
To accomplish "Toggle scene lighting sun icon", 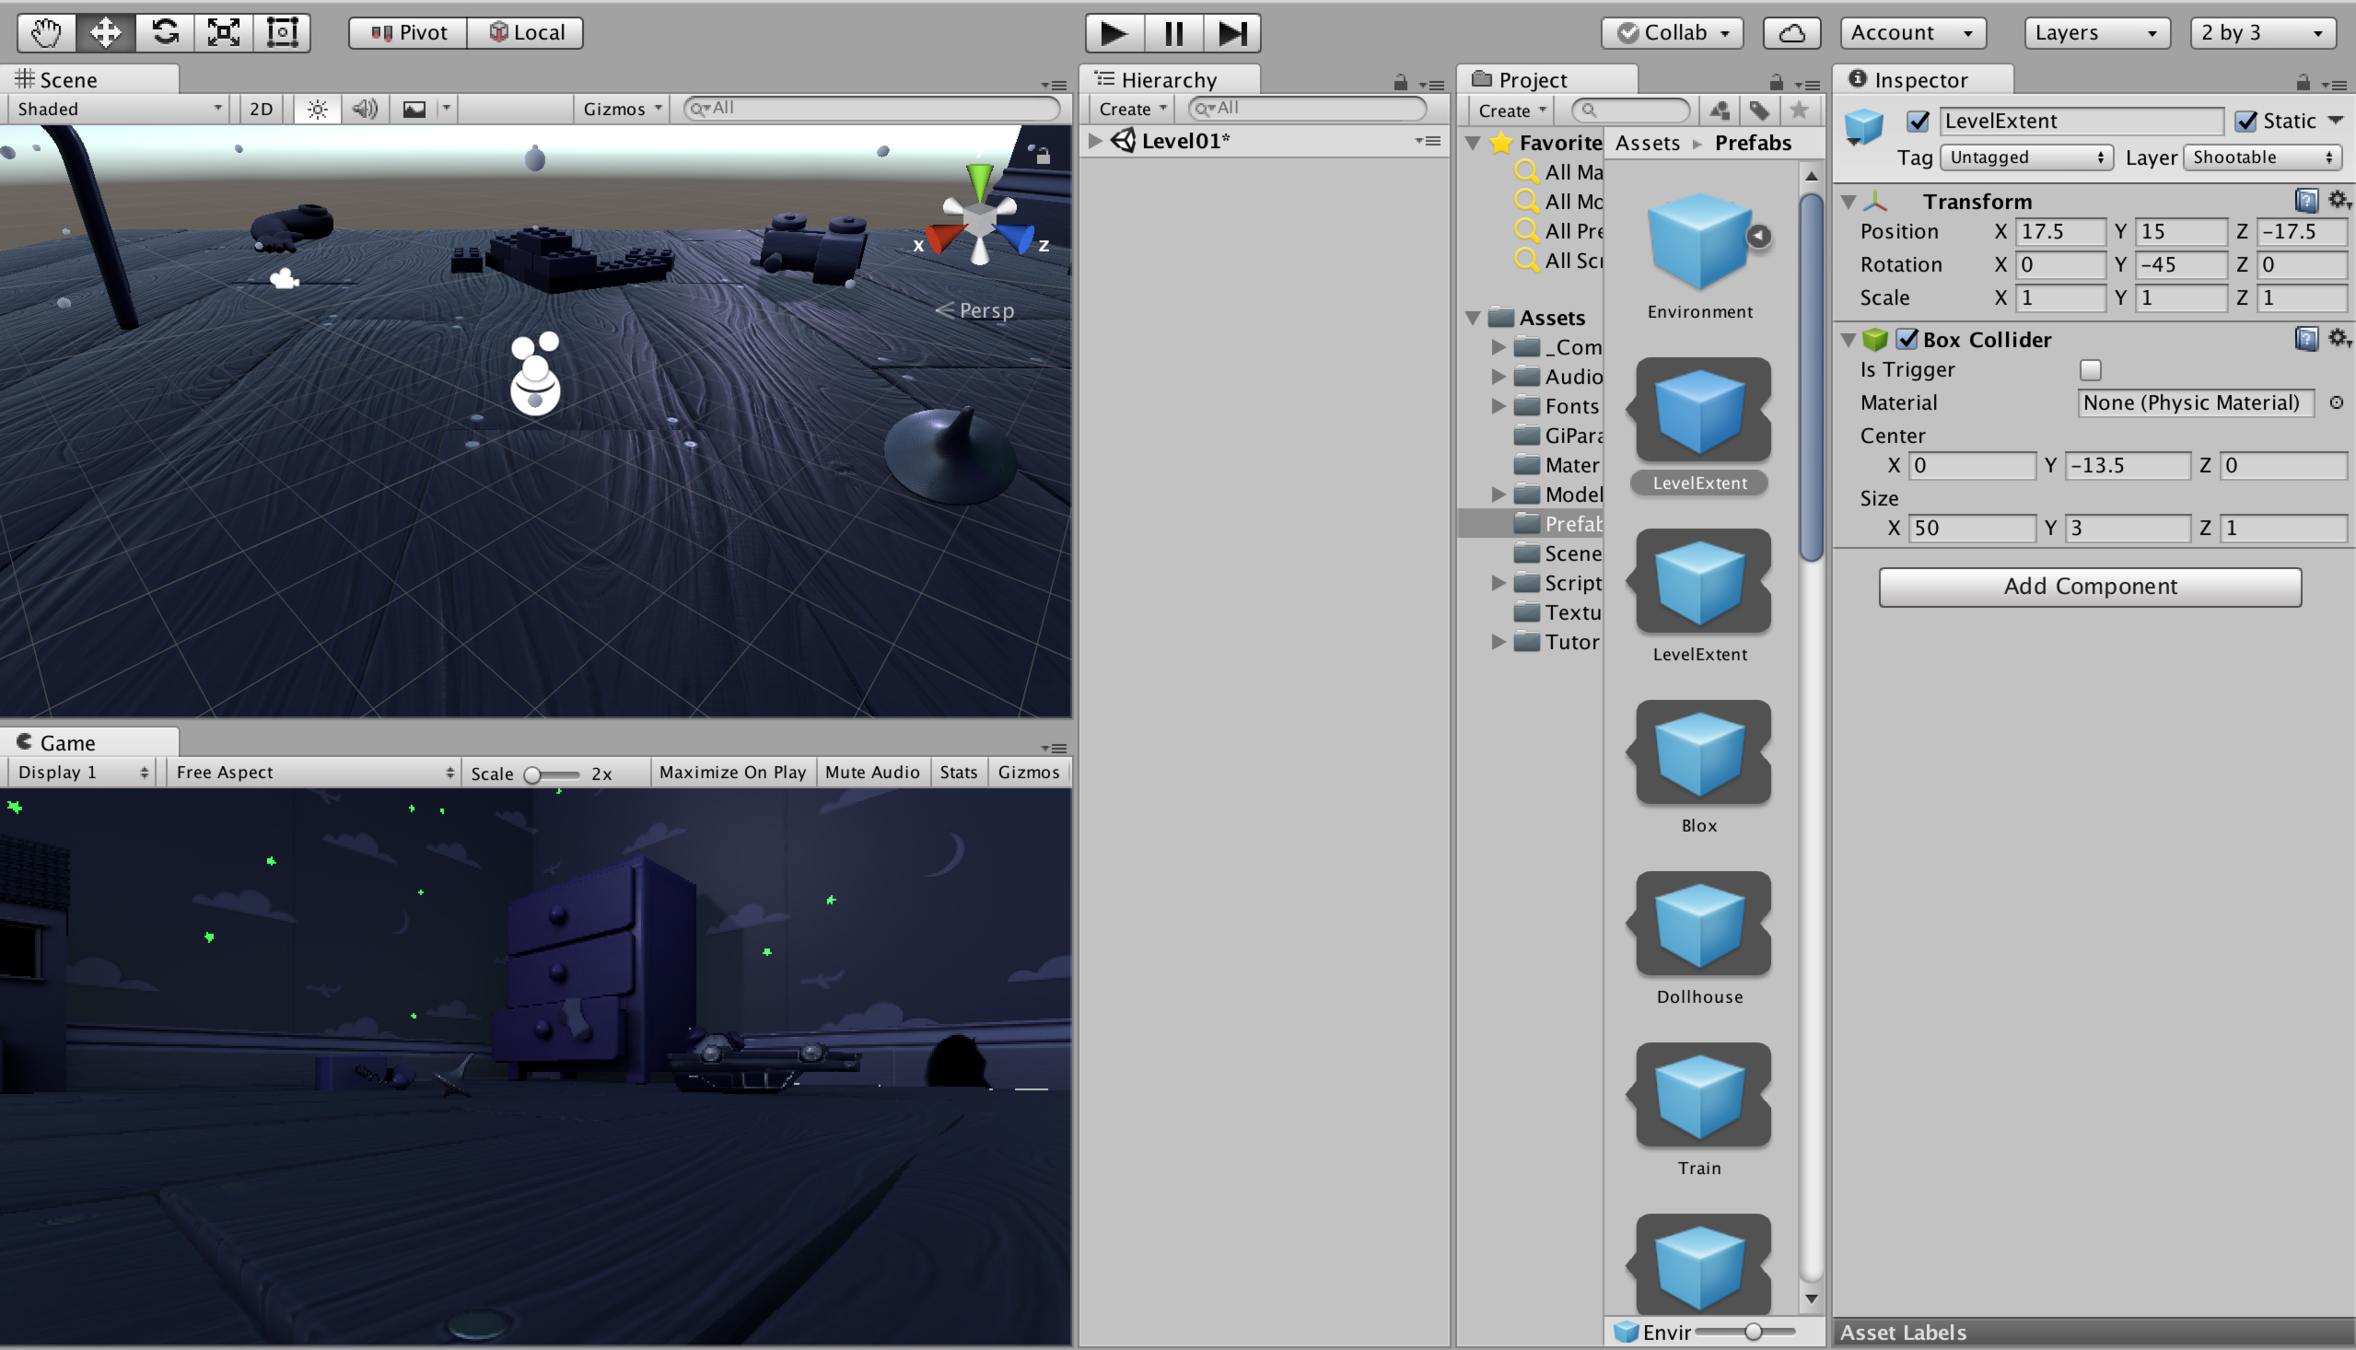I will 317,108.
